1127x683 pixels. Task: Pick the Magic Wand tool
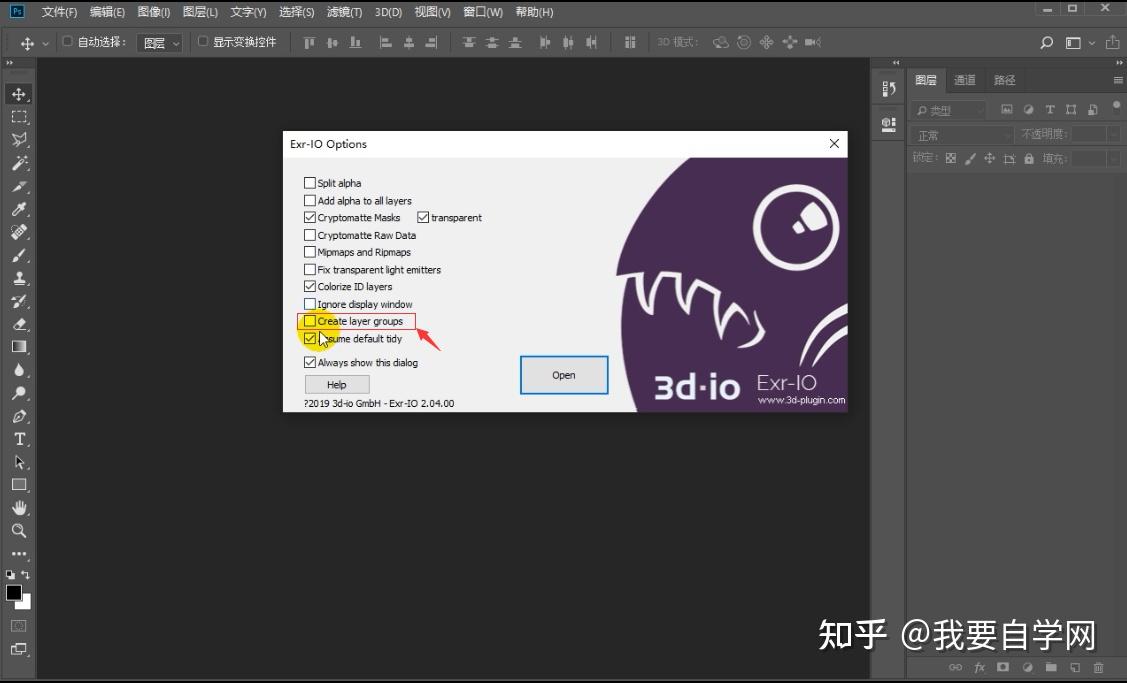click(19, 163)
